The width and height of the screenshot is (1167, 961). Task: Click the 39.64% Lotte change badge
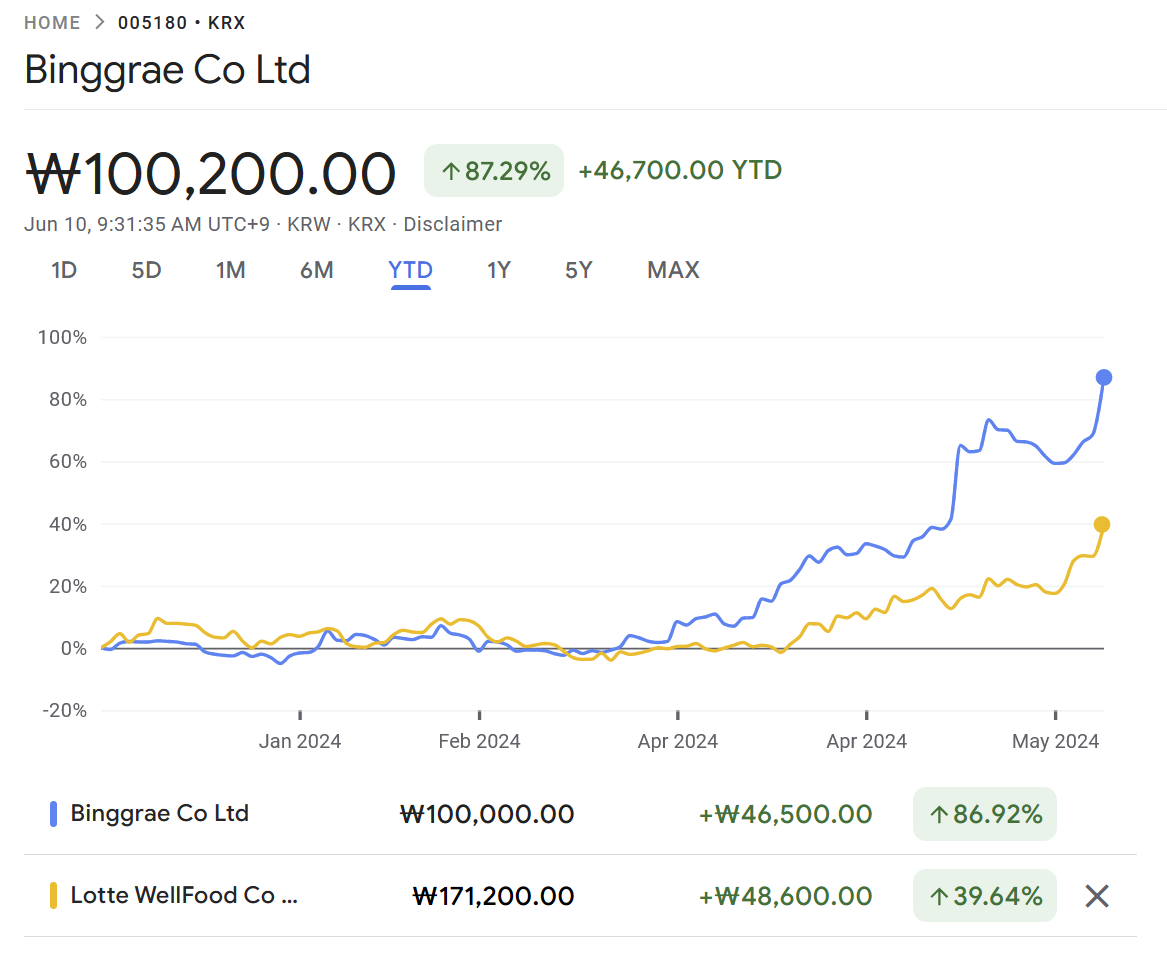tap(984, 896)
